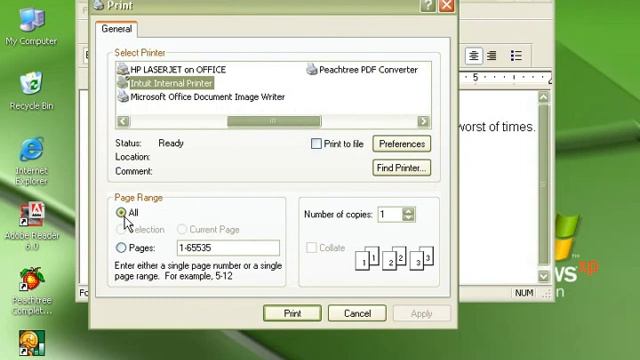Select the All page range radio button
This screenshot has width=640, height=360.
121,212
